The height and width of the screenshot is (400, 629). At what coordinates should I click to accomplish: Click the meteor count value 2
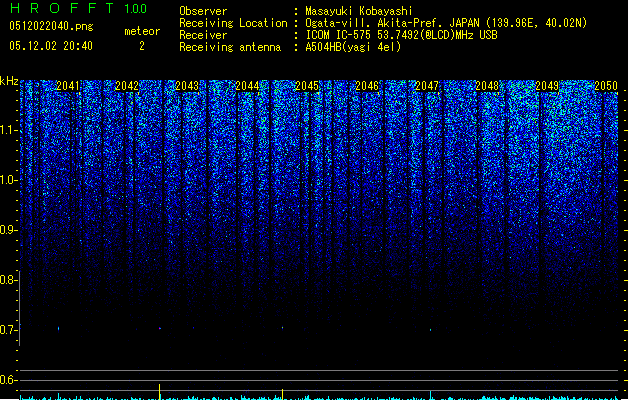pos(141,46)
